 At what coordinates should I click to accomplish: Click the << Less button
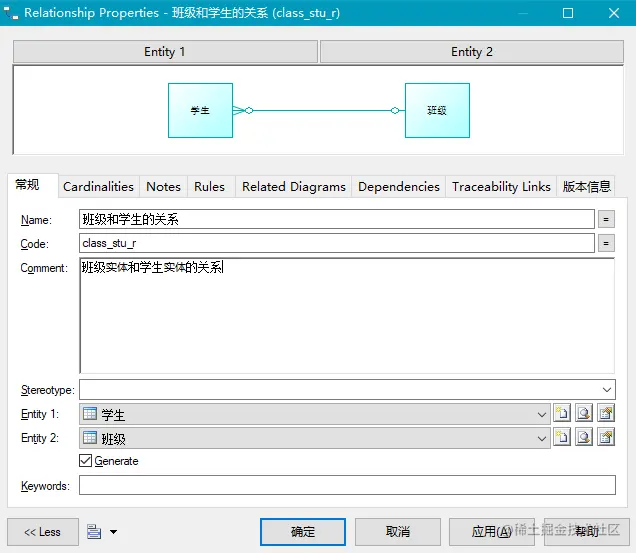click(x=43, y=531)
